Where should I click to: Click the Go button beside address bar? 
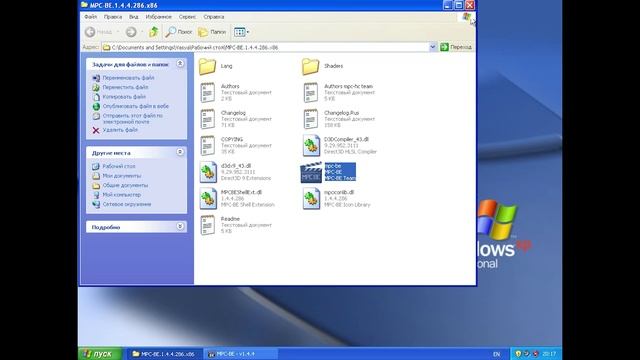(456, 47)
